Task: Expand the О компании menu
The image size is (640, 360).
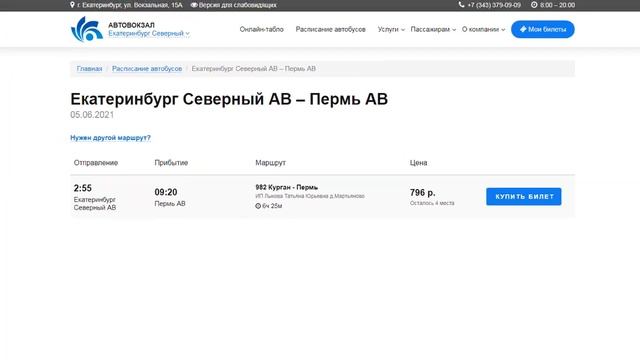Action: pyautogui.click(x=483, y=29)
